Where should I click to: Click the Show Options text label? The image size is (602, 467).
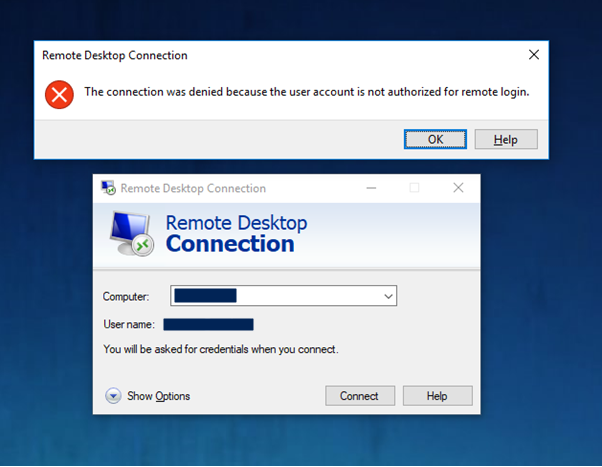pyautogui.click(x=158, y=396)
